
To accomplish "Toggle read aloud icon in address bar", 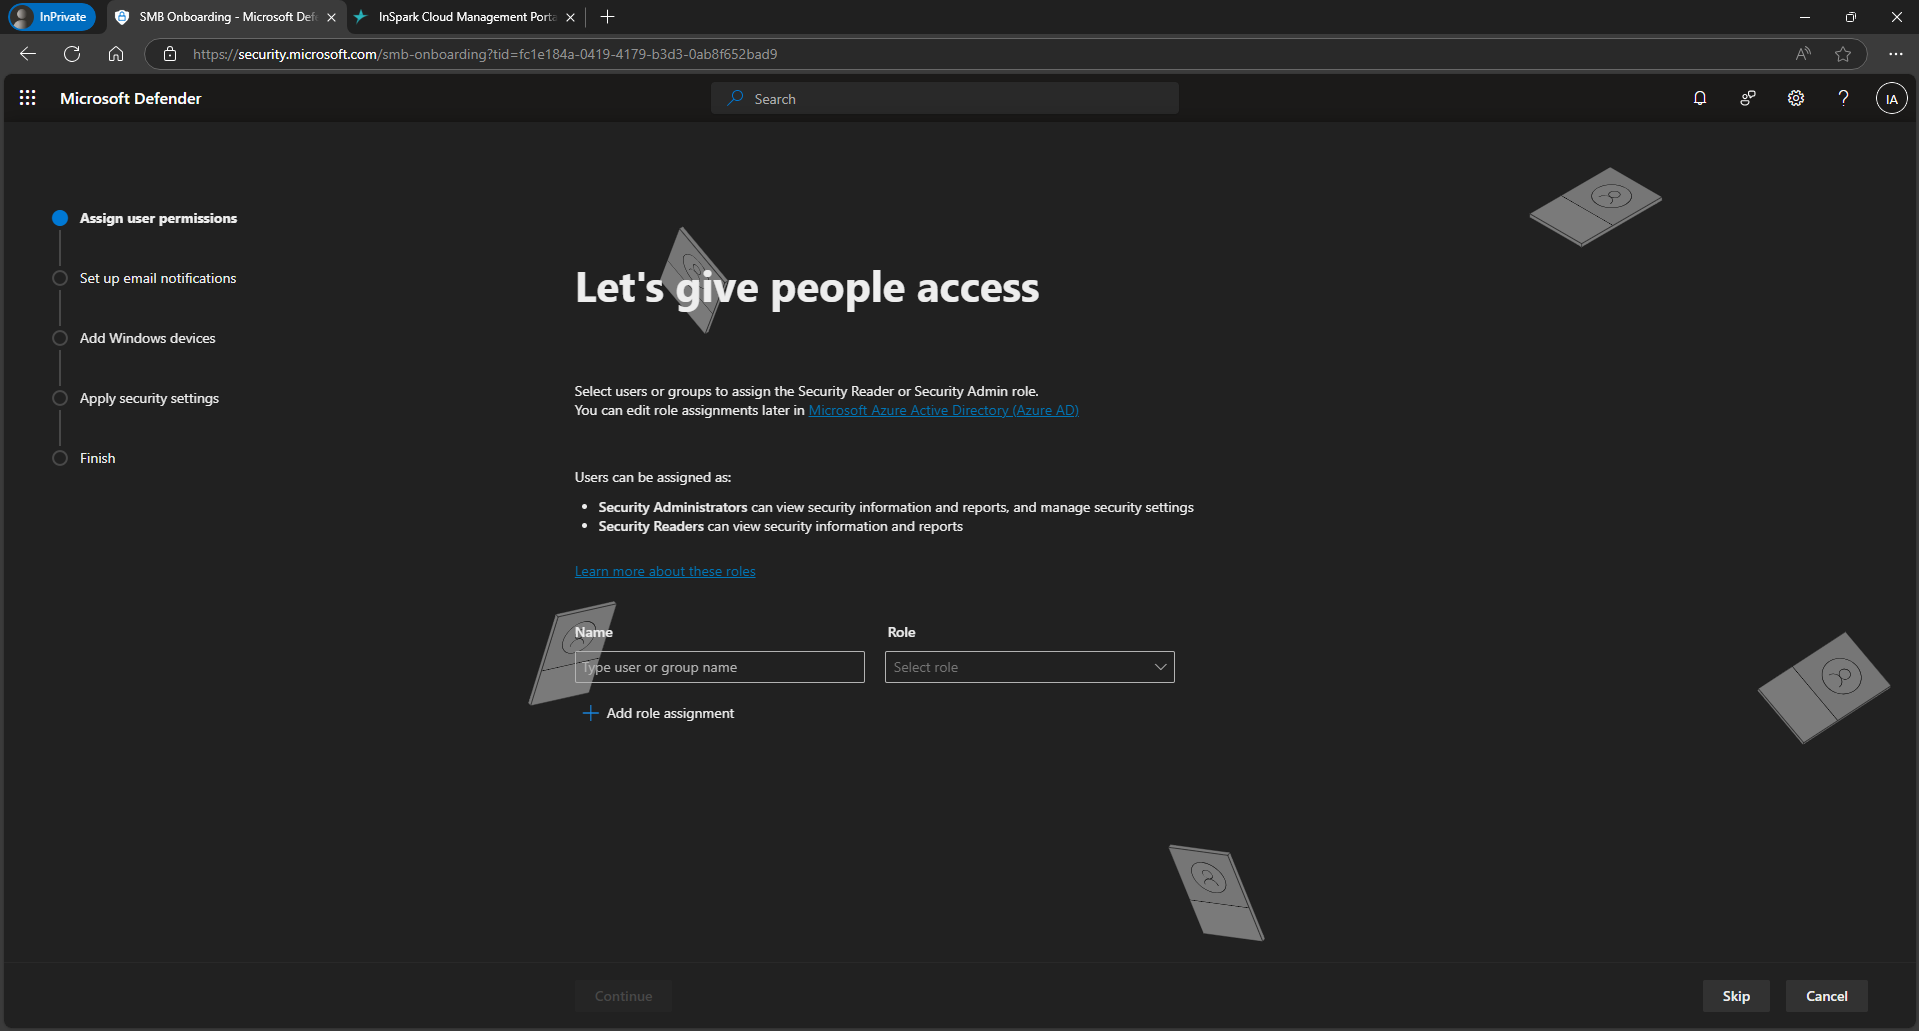I will pos(1803,54).
